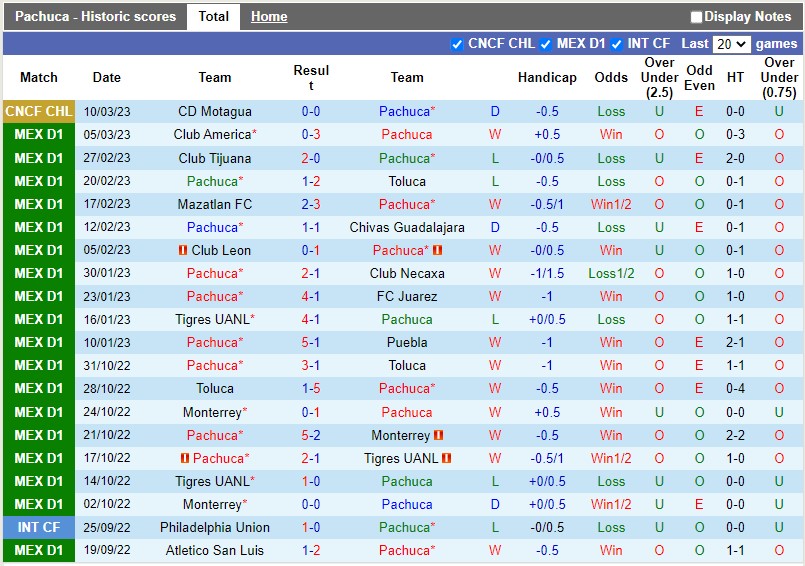Click red card icon after Pachuca on 05/02/23
The image size is (805, 566).
pos(437,250)
